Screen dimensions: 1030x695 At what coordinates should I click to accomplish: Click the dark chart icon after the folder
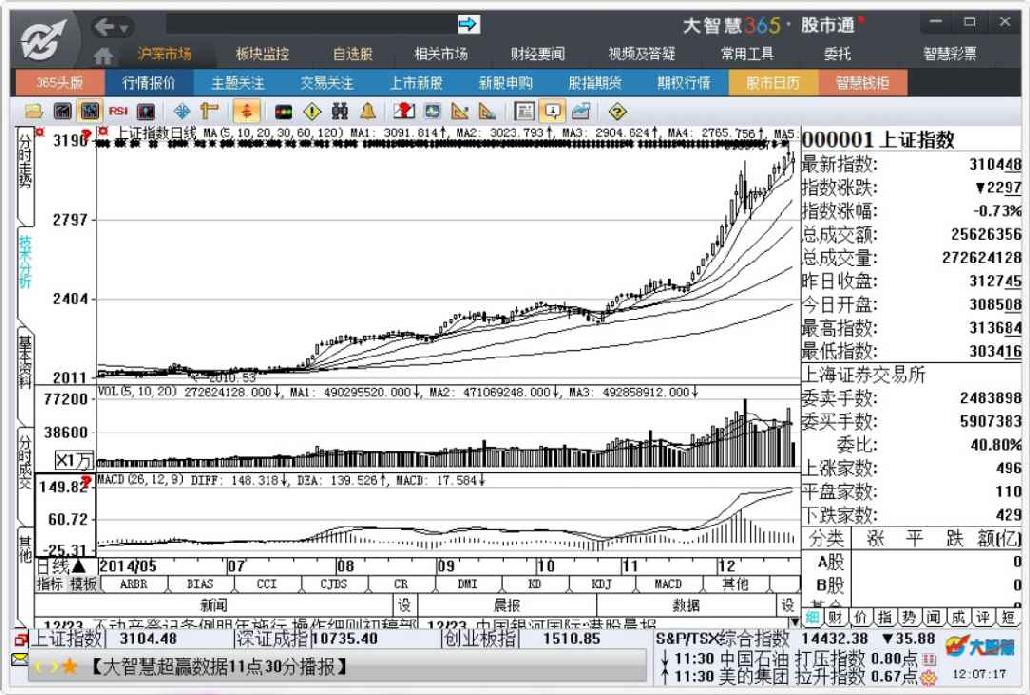click(62, 111)
